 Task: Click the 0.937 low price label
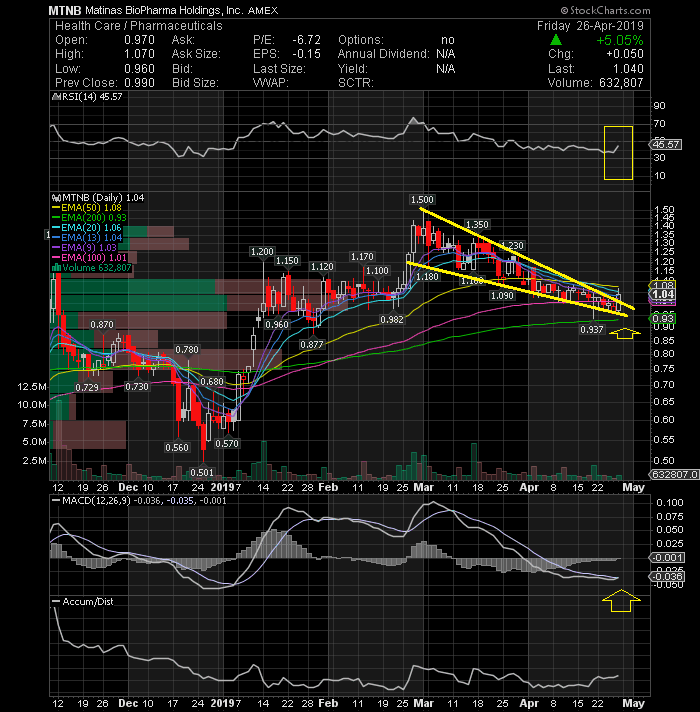(592, 330)
